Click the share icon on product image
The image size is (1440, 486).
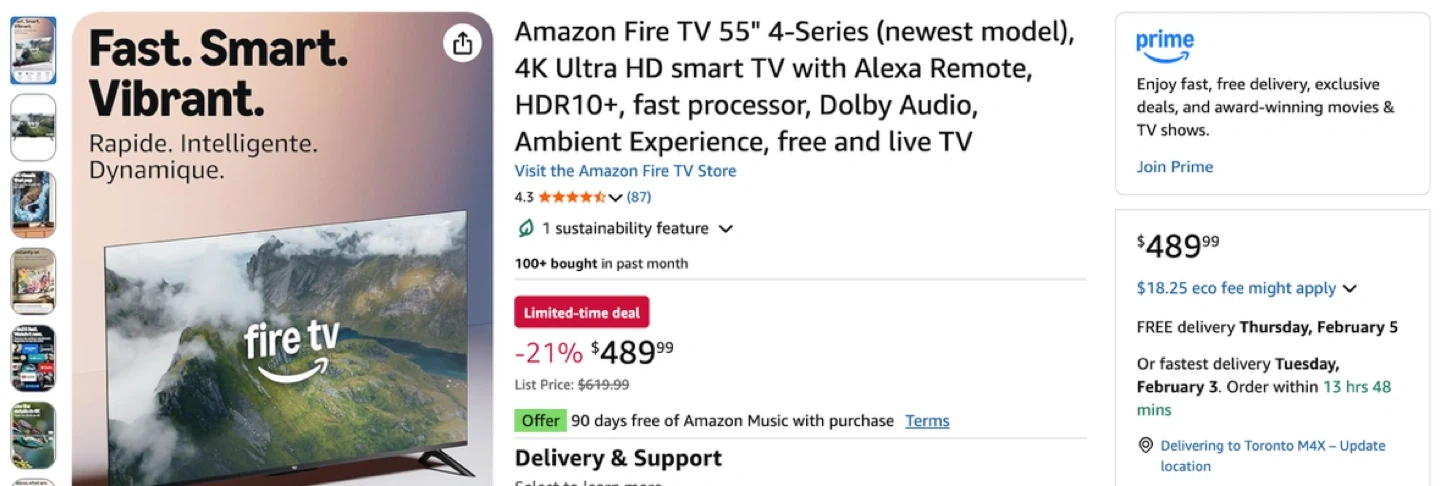coord(462,43)
